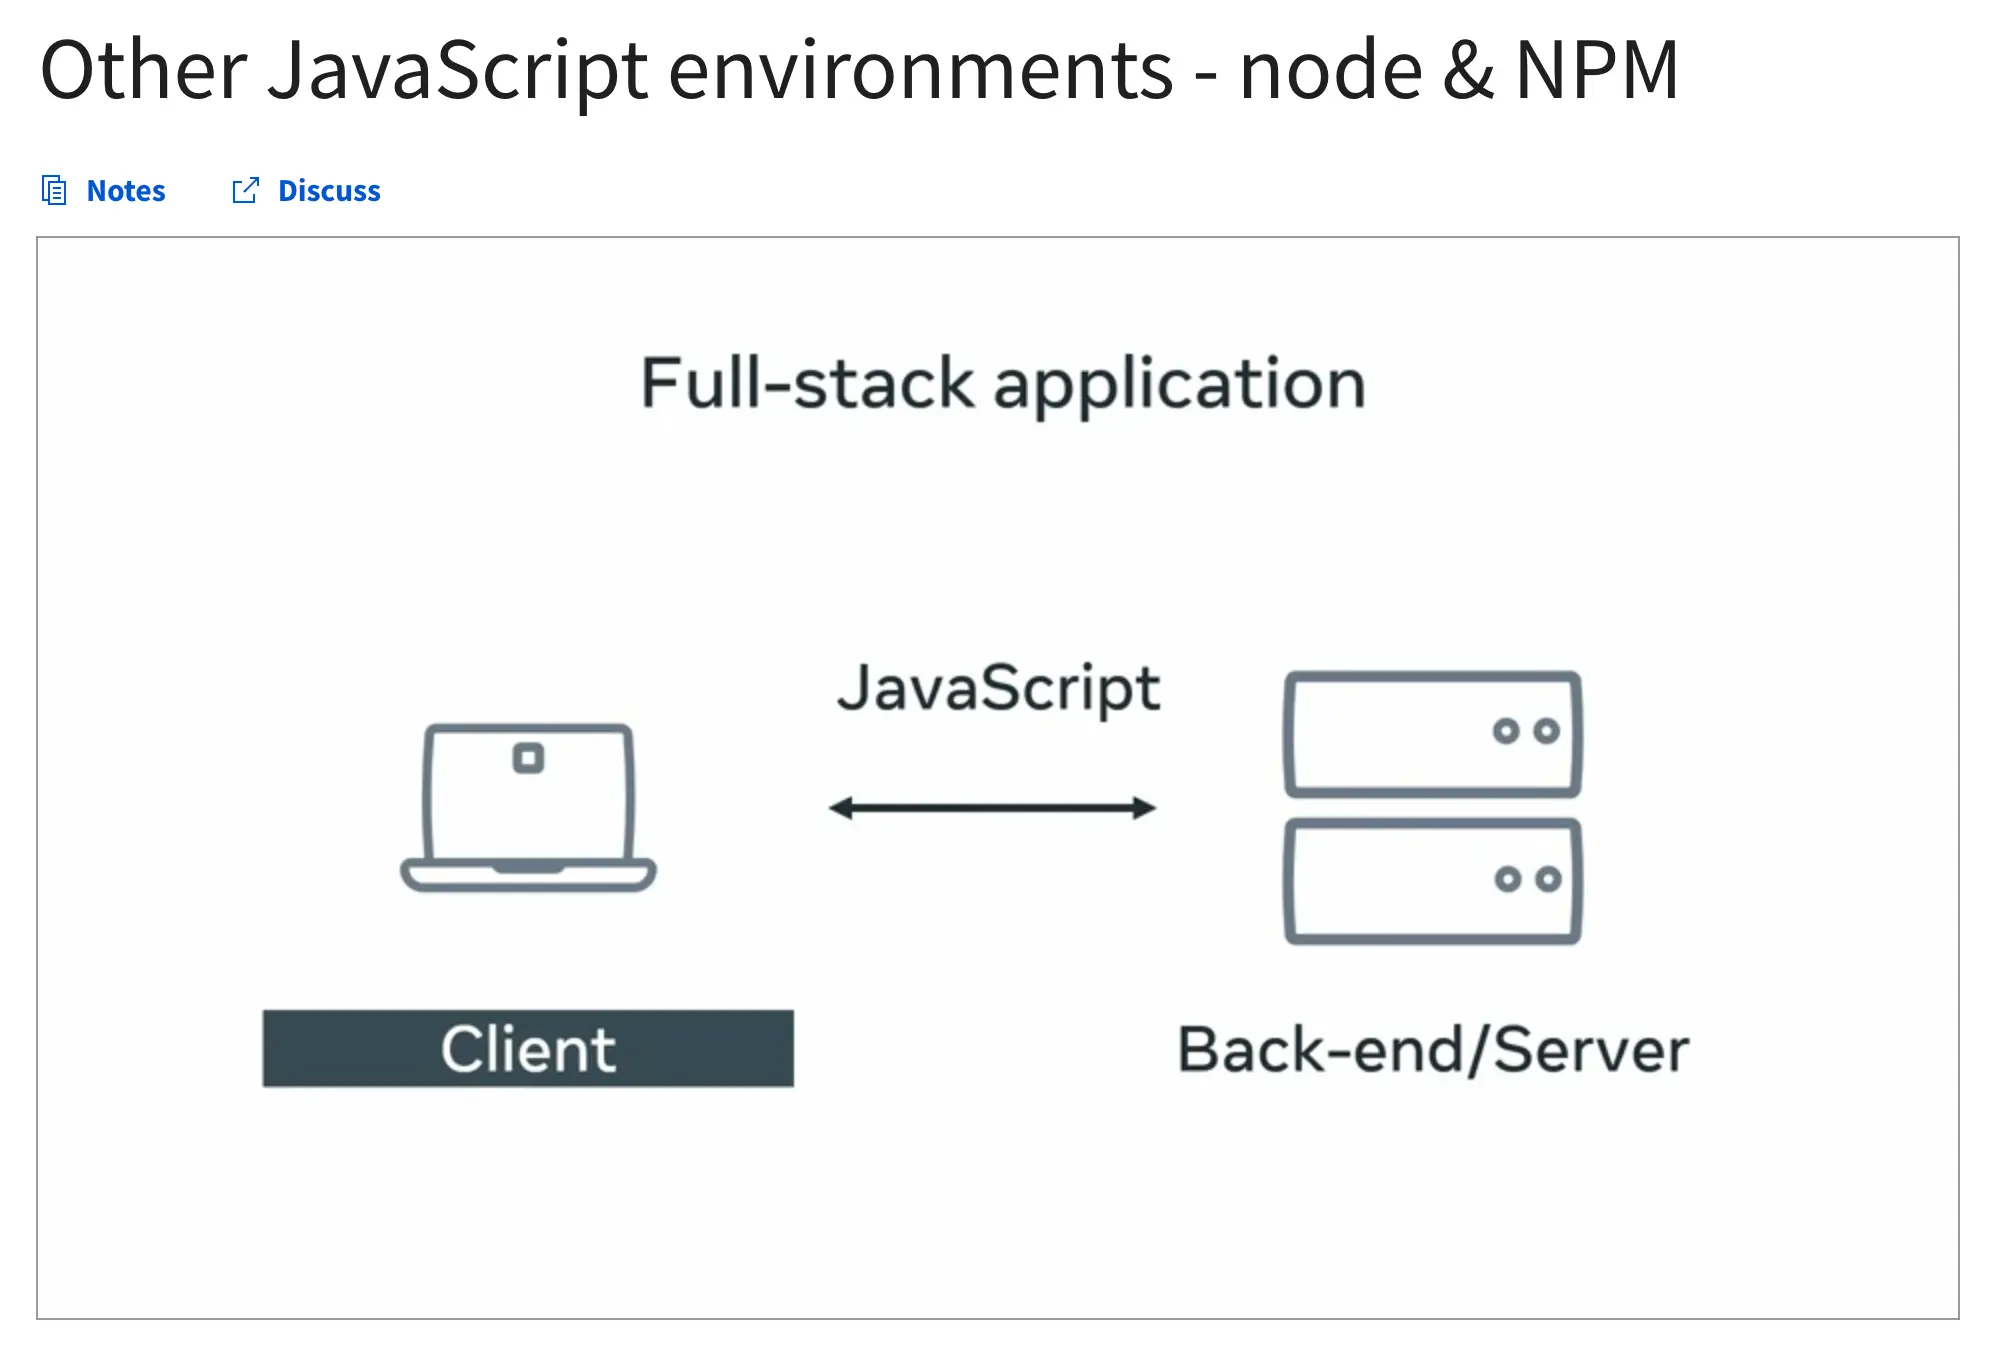Click the Notes document icon
The image size is (2002, 1354).
pos(54,190)
